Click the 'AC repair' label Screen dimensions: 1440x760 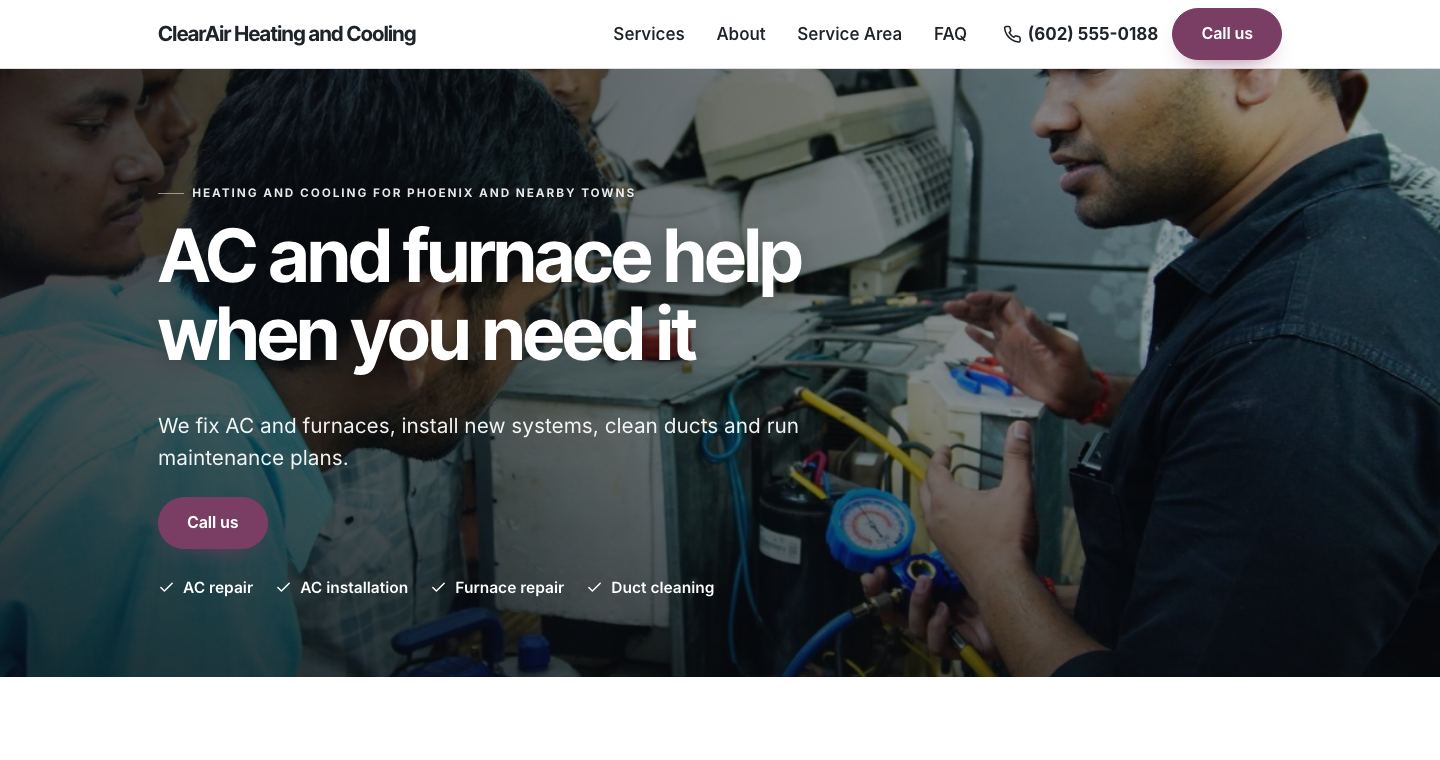pos(218,587)
